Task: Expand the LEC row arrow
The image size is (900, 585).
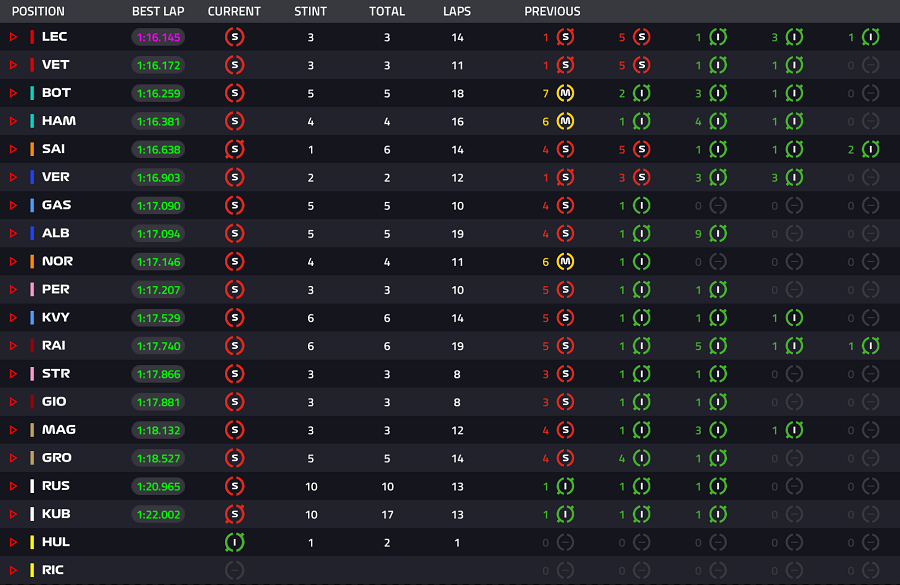Action: click(13, 37)
